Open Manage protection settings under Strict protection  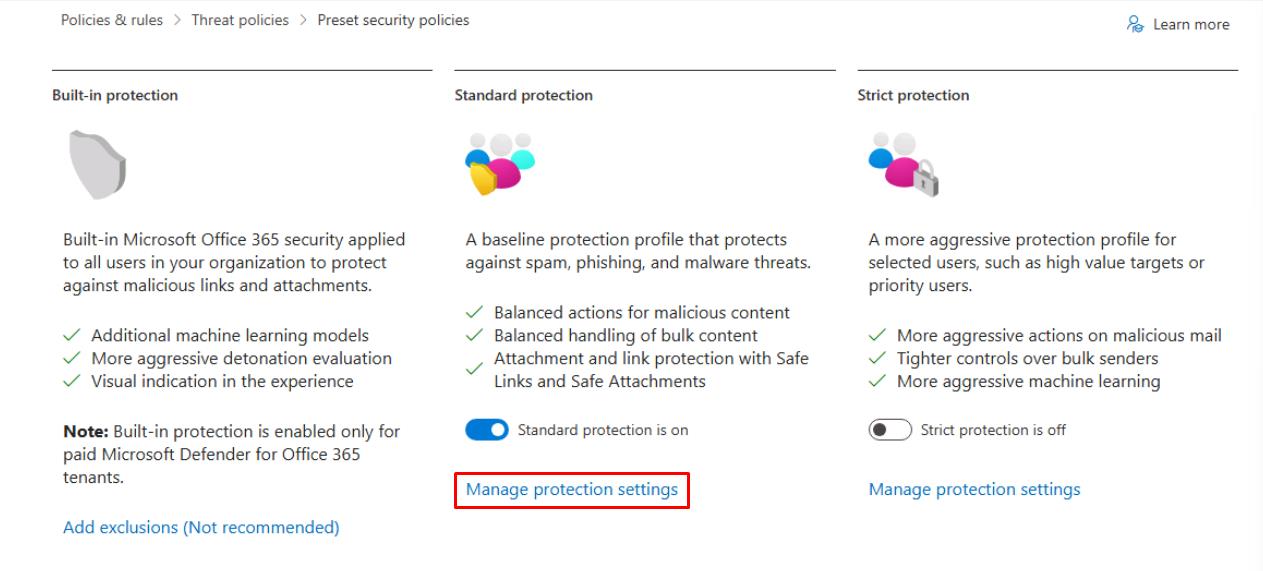[x=974, y=490]
